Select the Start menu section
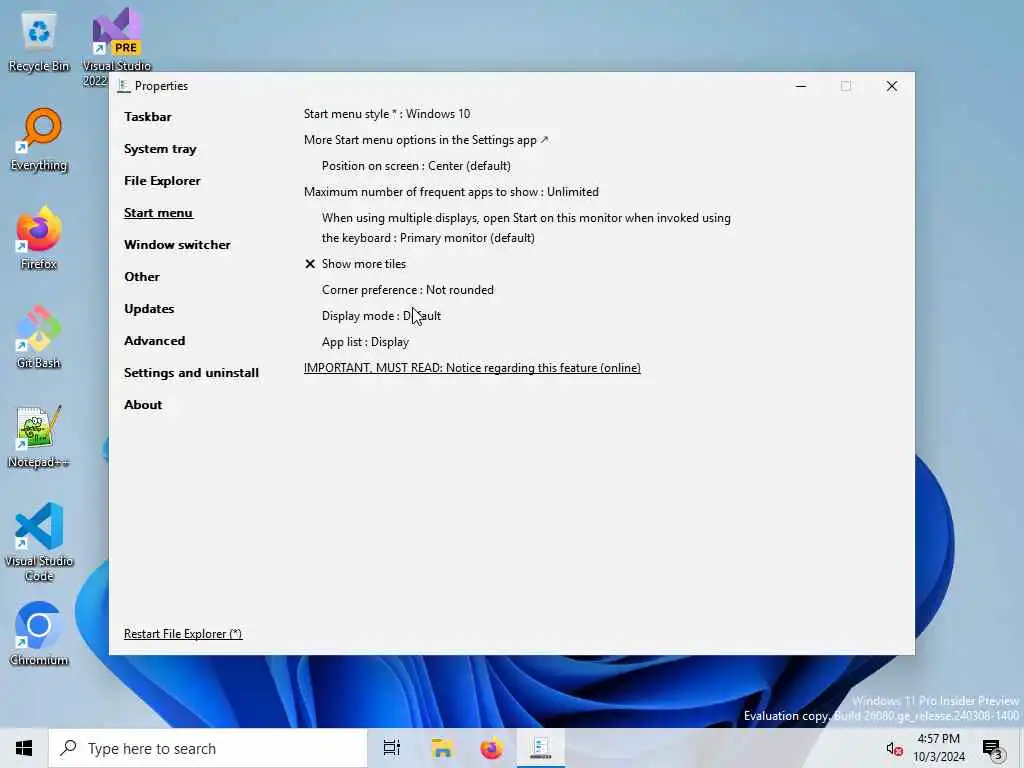The width and height of the screenshot is (1024, 768). pos(158,213)
